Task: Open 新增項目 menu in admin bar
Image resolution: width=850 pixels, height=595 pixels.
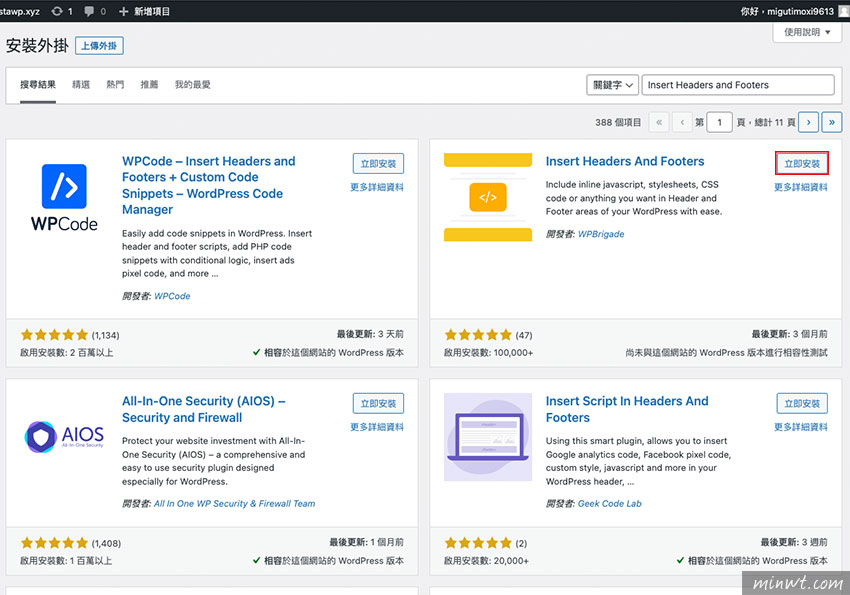Action: tap(144, 11)
